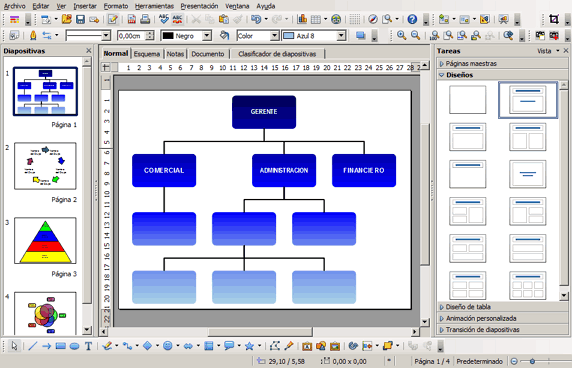
Task: Select the callout shapes tool
Action: coord(229,346)
